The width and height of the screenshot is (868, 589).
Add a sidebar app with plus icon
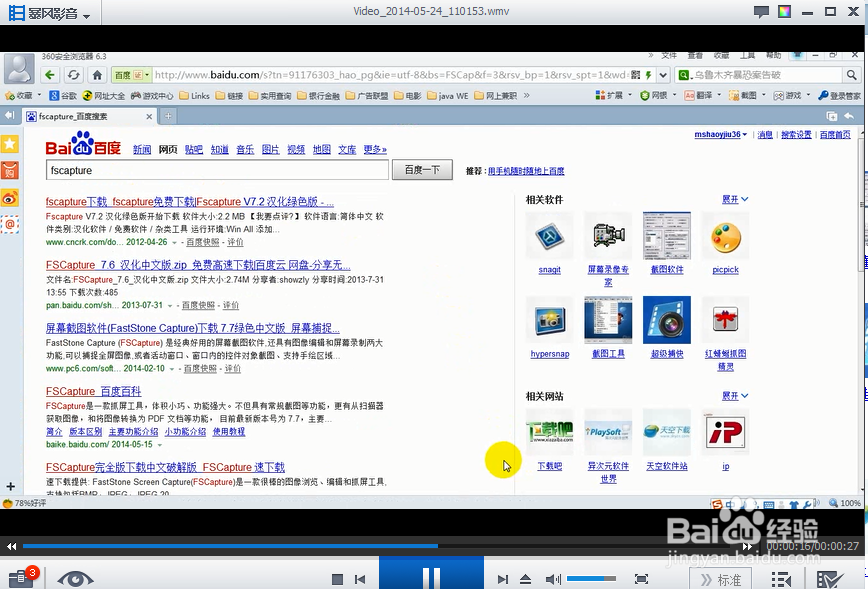pos(10,487)
